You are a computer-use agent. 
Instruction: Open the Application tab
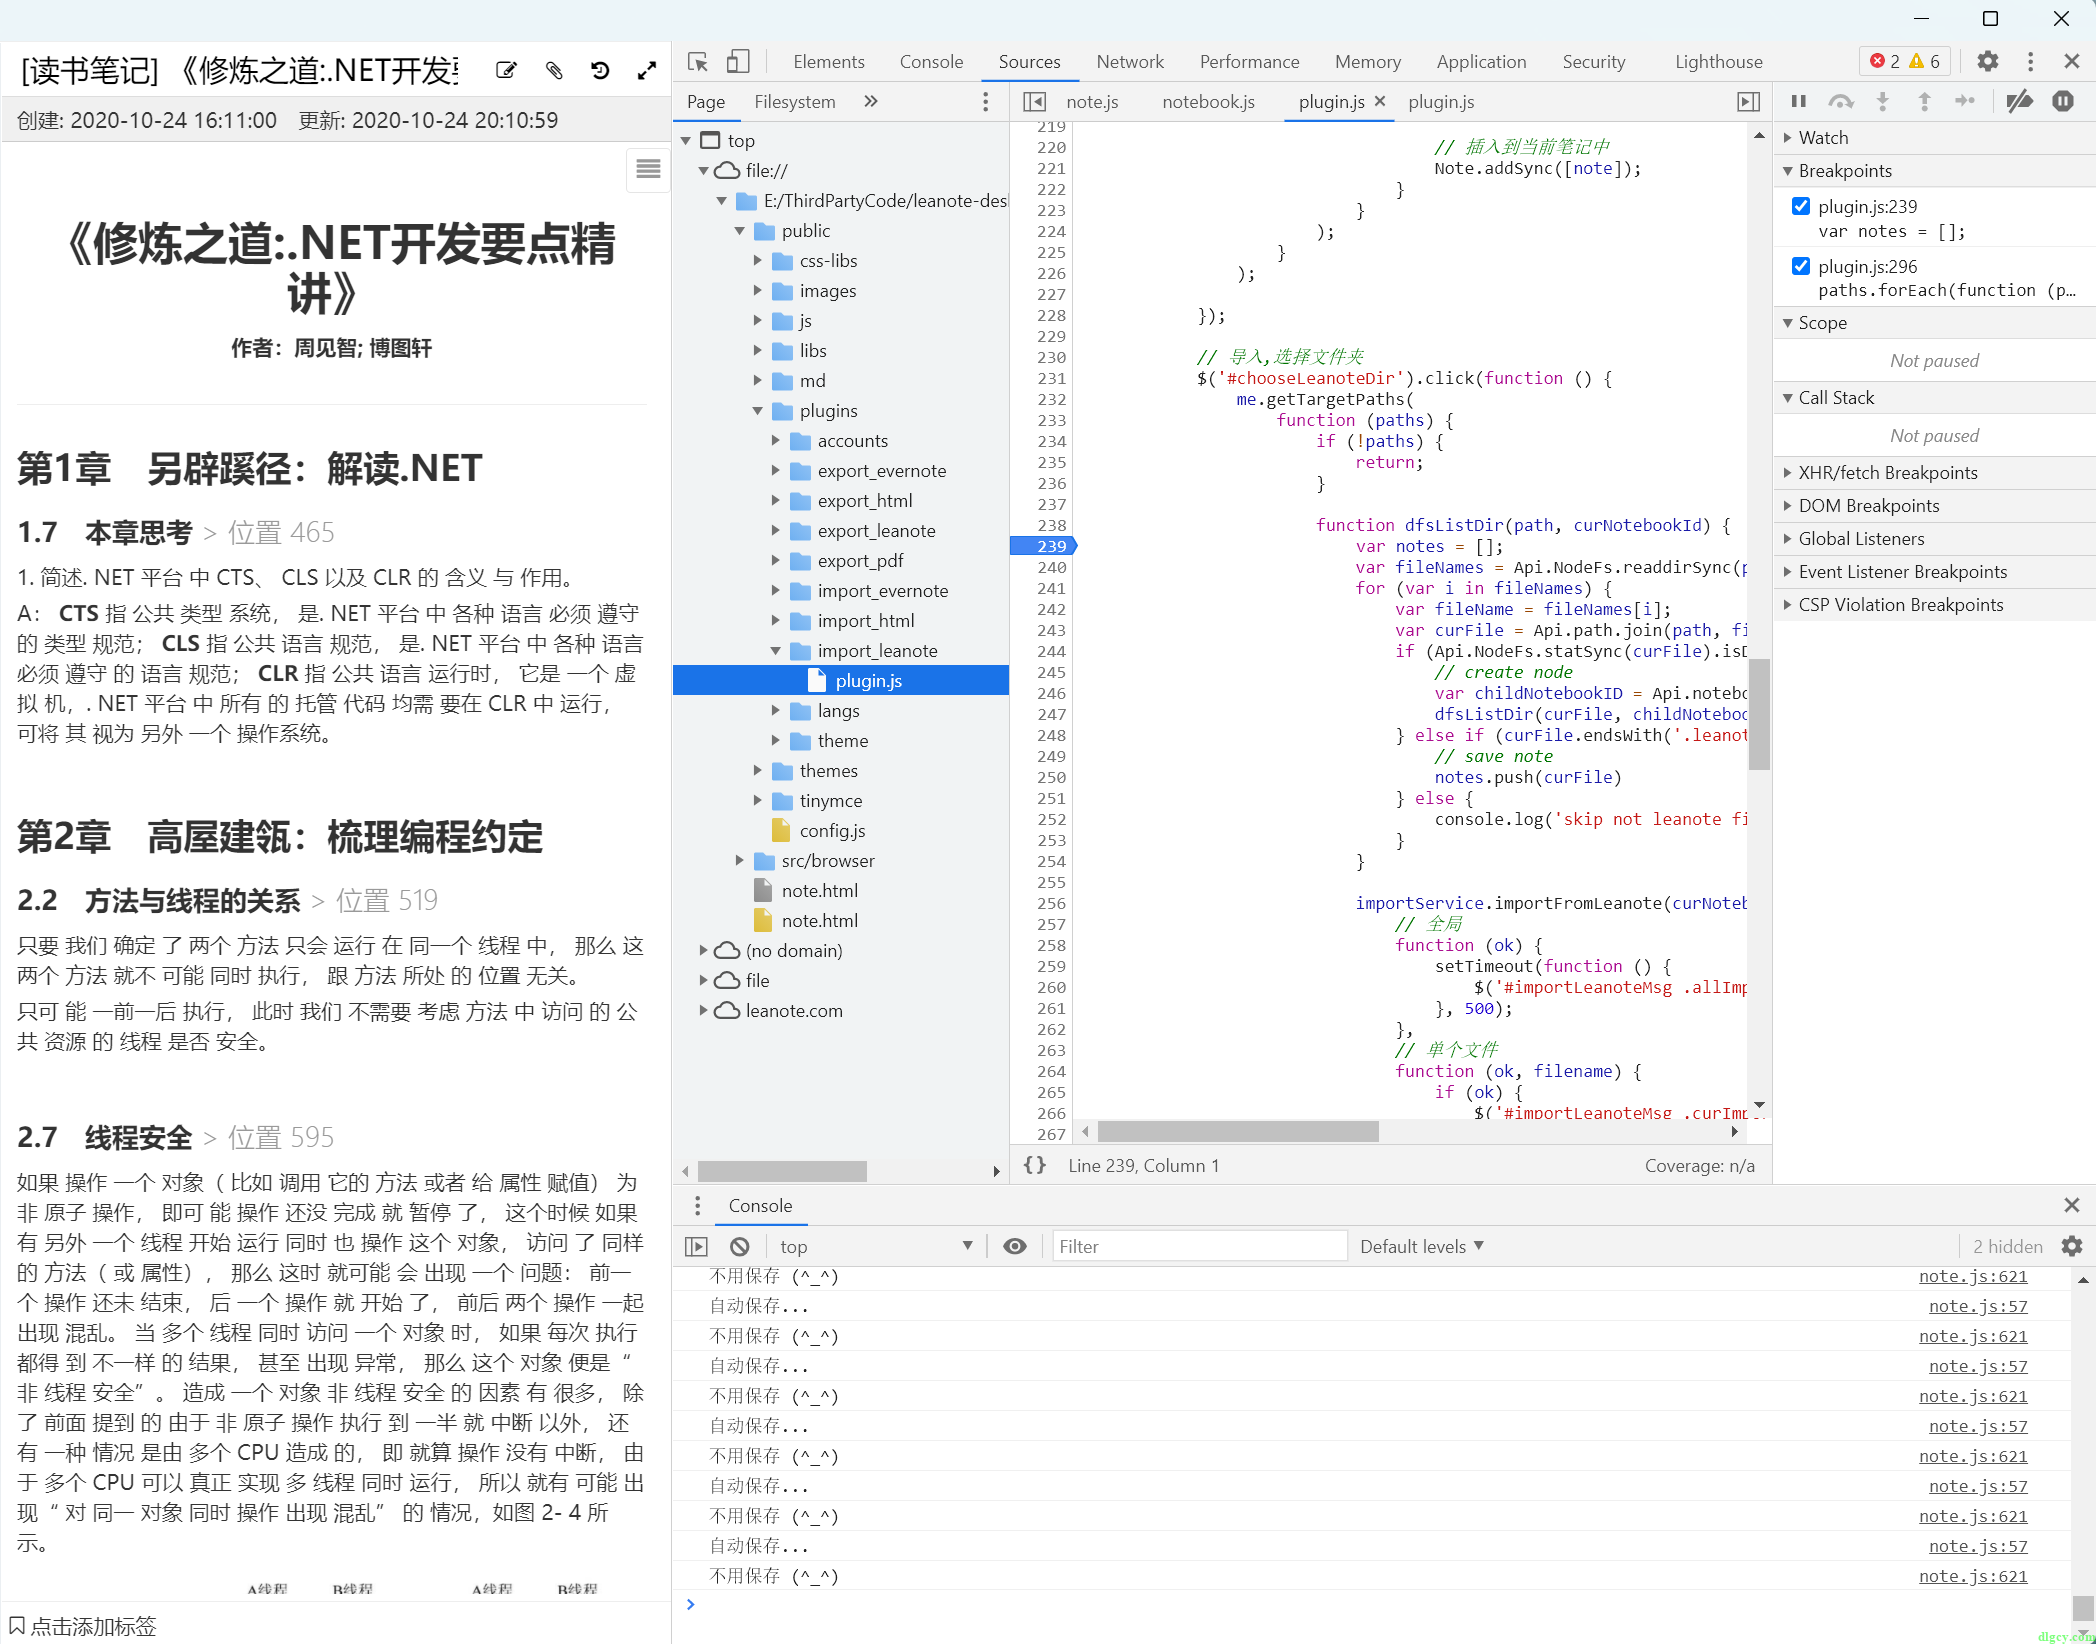coord(1481,62)
